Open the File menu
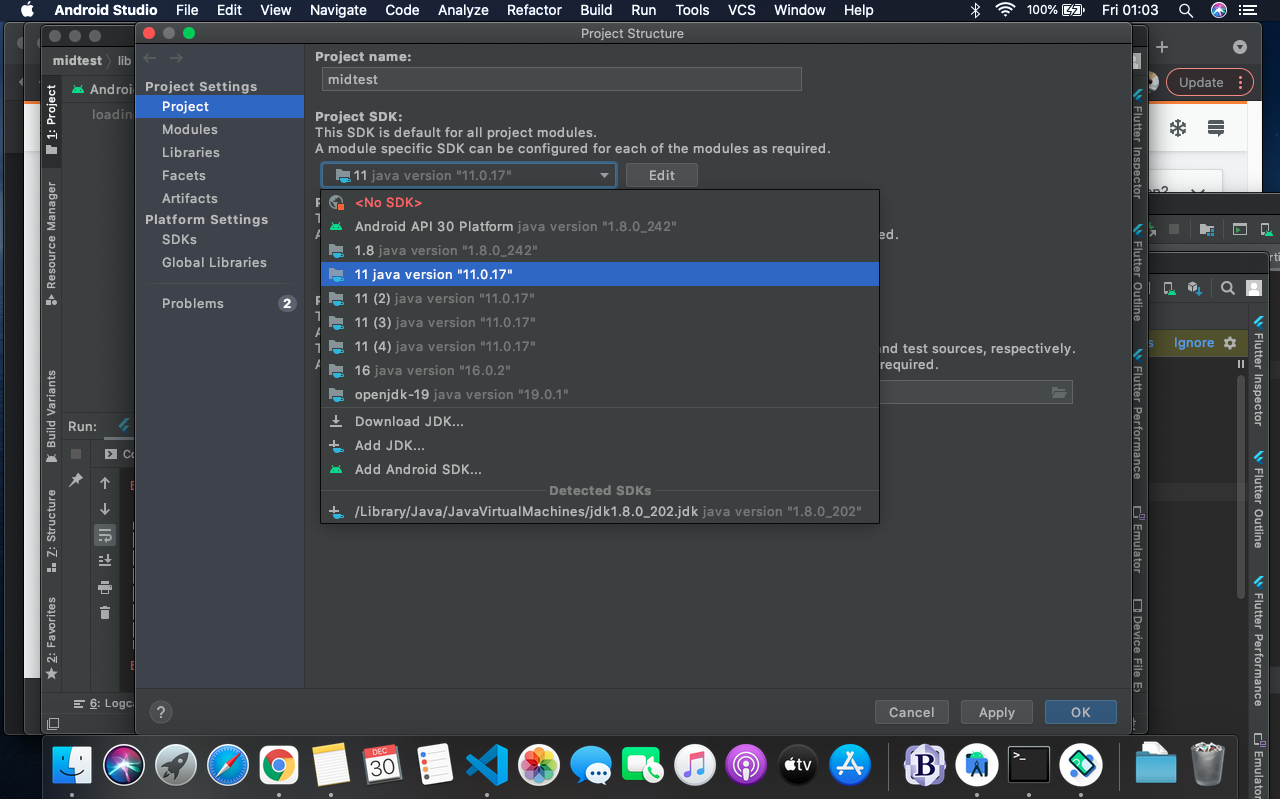The width and height of the screenshot is (1280, 799). pos(187,10)
